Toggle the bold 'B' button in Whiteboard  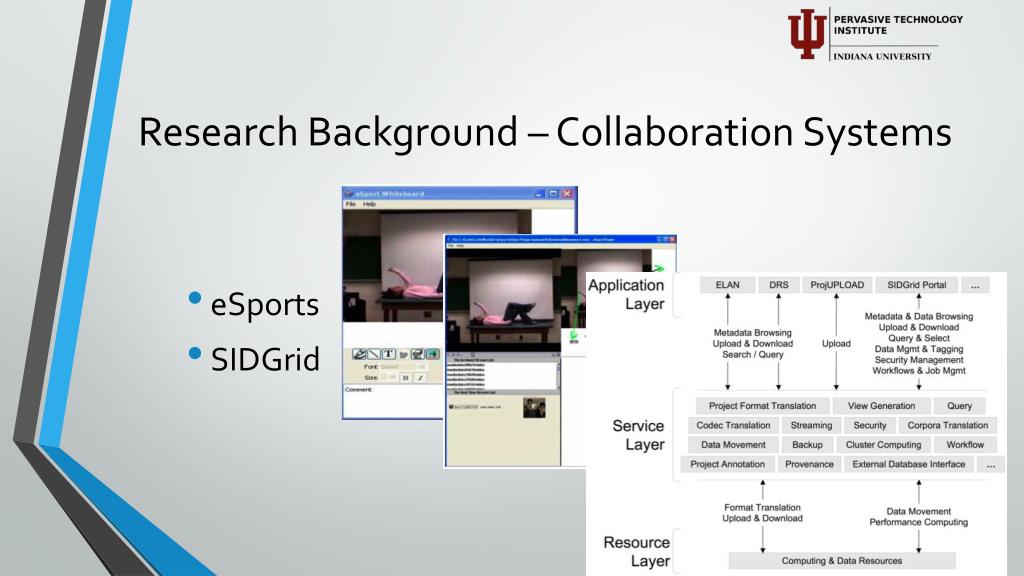(x=406, y=377)
